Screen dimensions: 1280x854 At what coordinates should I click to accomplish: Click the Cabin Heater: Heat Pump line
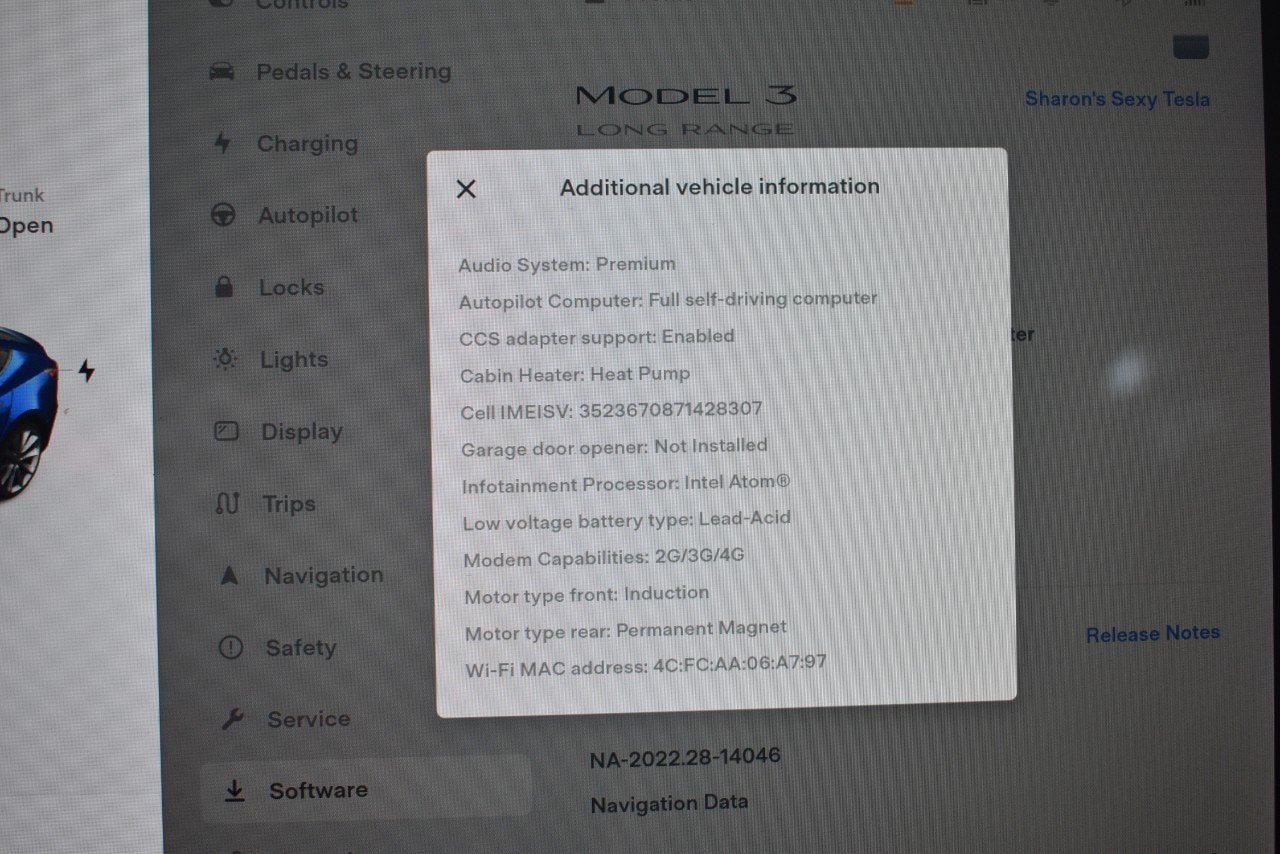(x=575, y=374)
